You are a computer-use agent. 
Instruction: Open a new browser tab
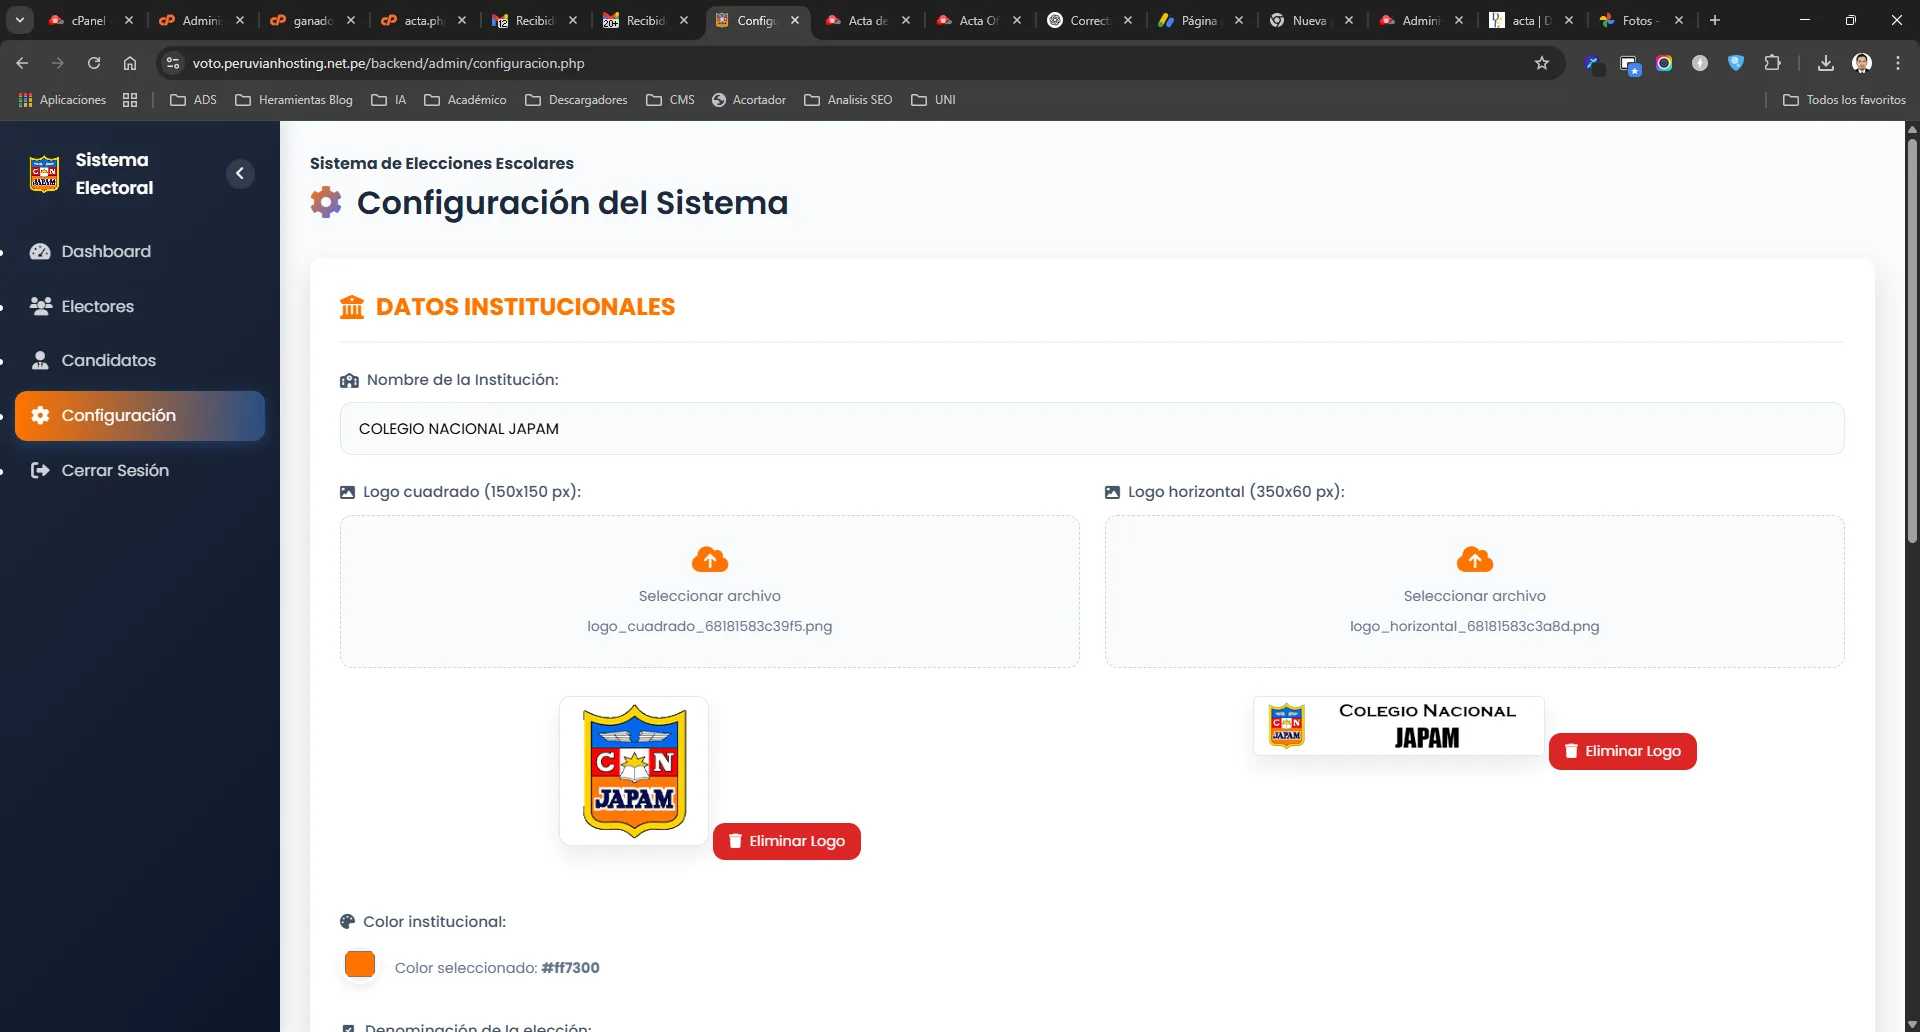click(1715, 20)
